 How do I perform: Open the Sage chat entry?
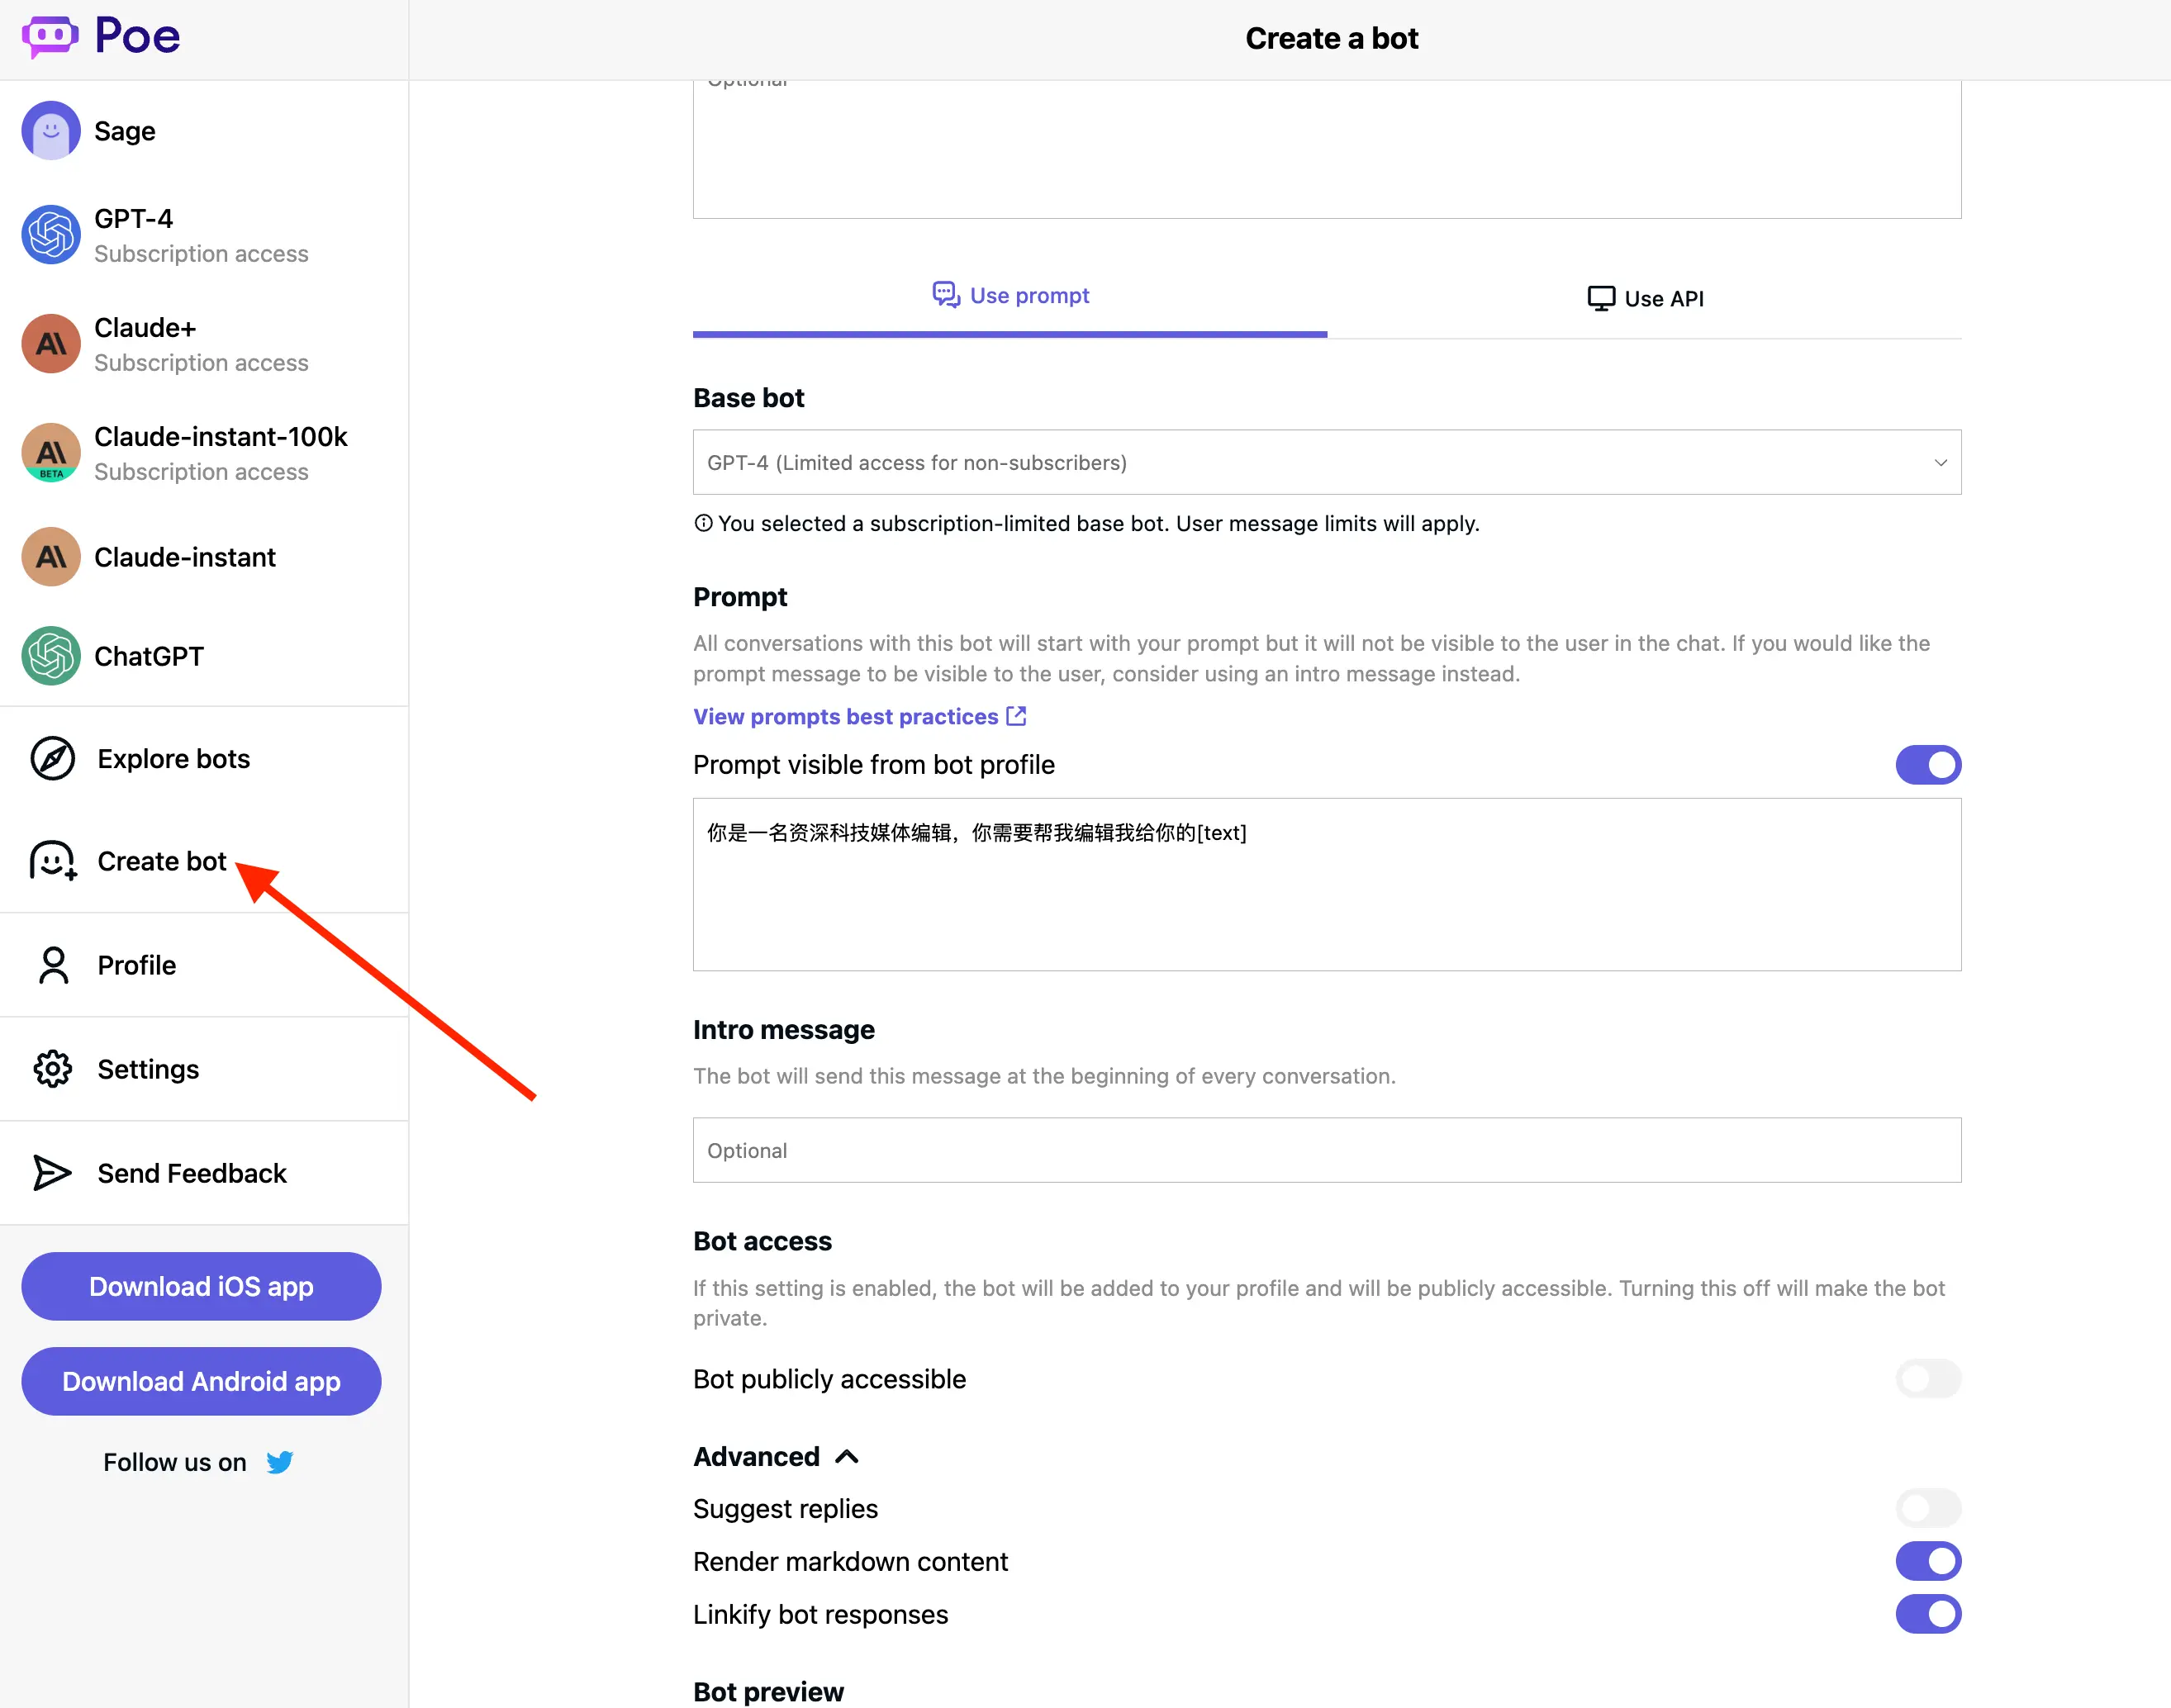[x=204, y=131]
